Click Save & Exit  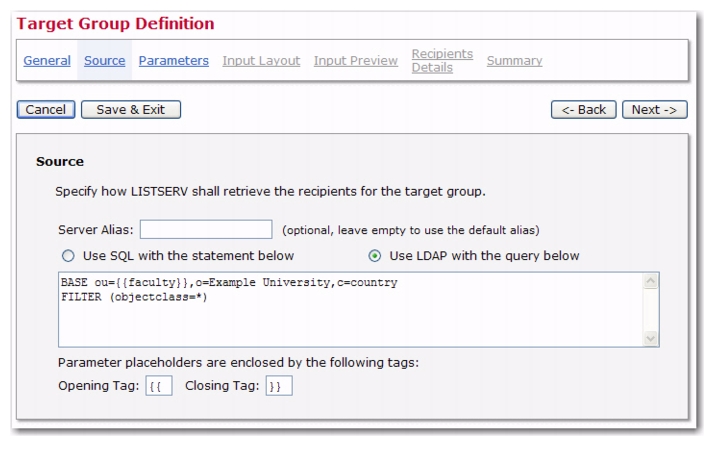point(131,110)
